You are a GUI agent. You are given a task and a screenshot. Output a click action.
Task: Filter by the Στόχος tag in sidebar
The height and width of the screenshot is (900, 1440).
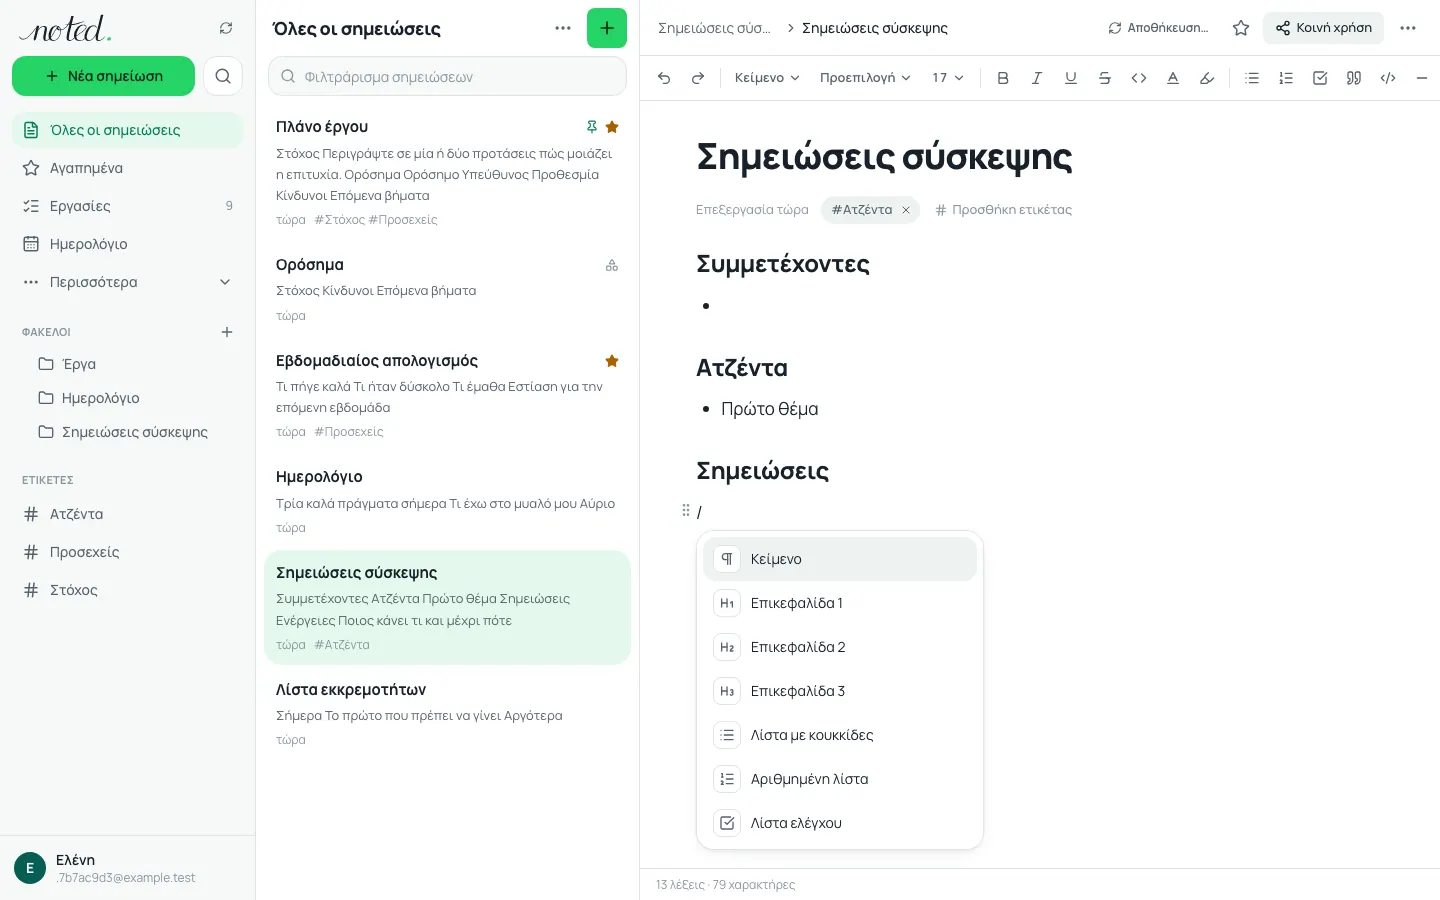(127, 590)
